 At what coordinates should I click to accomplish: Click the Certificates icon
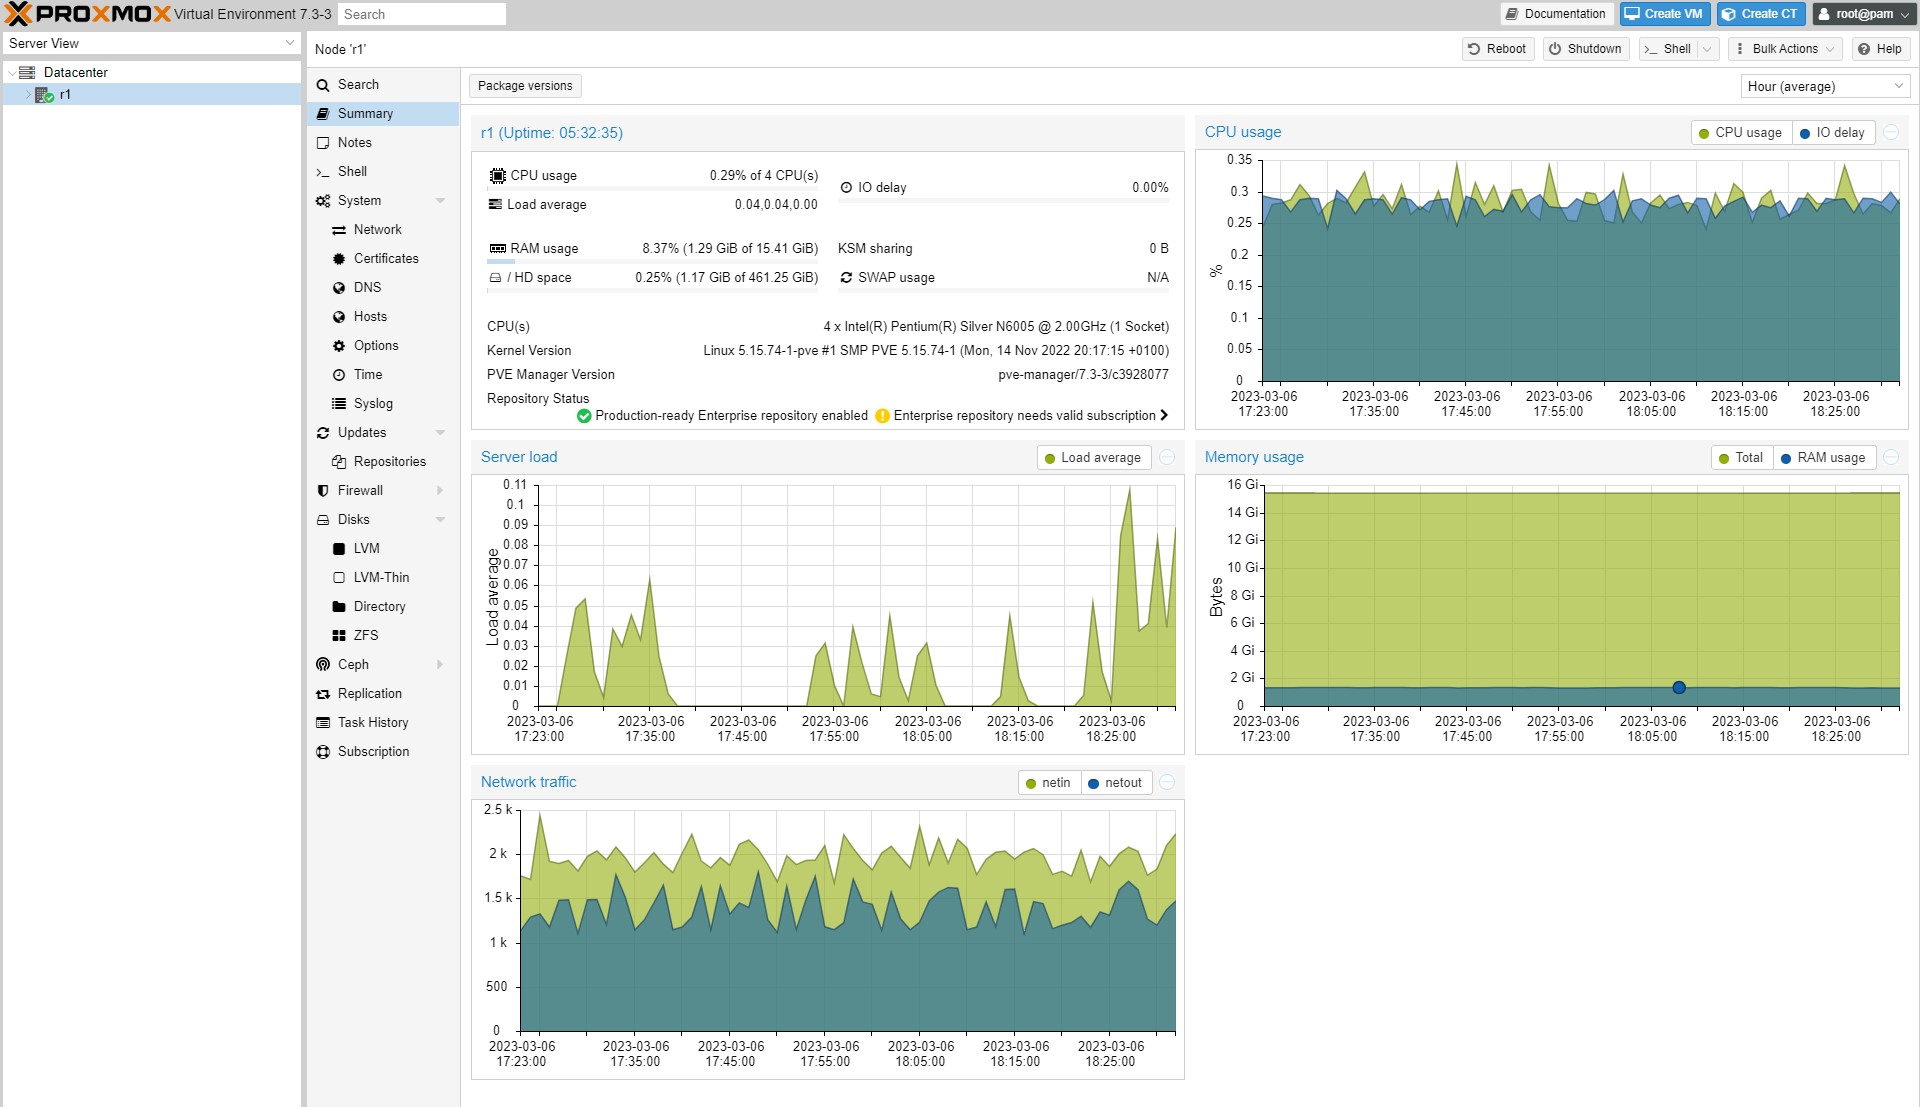tap(339, 258)
